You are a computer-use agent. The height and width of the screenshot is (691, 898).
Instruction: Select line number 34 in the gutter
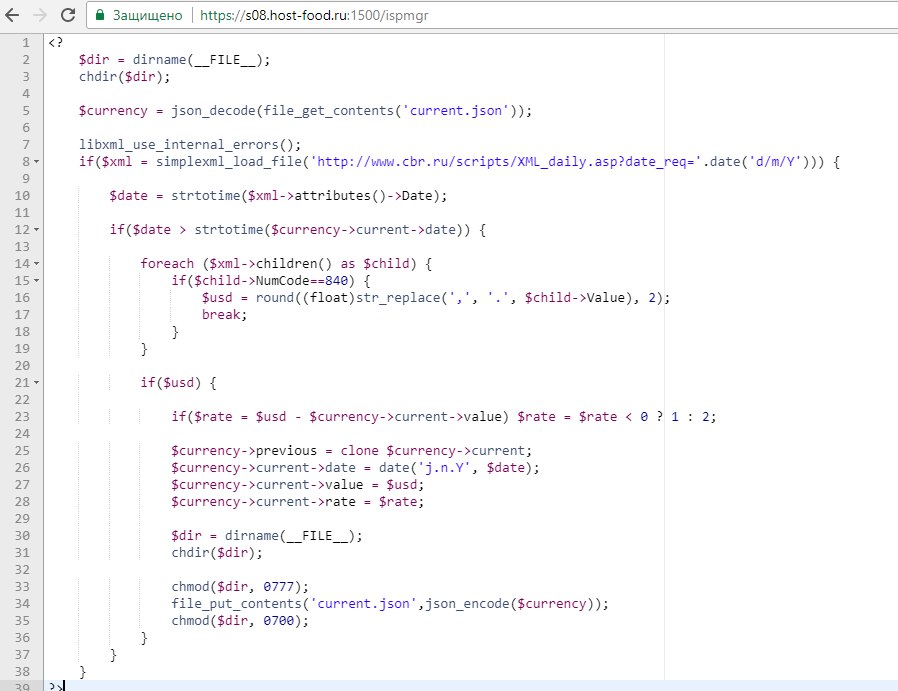click(22, 604)
